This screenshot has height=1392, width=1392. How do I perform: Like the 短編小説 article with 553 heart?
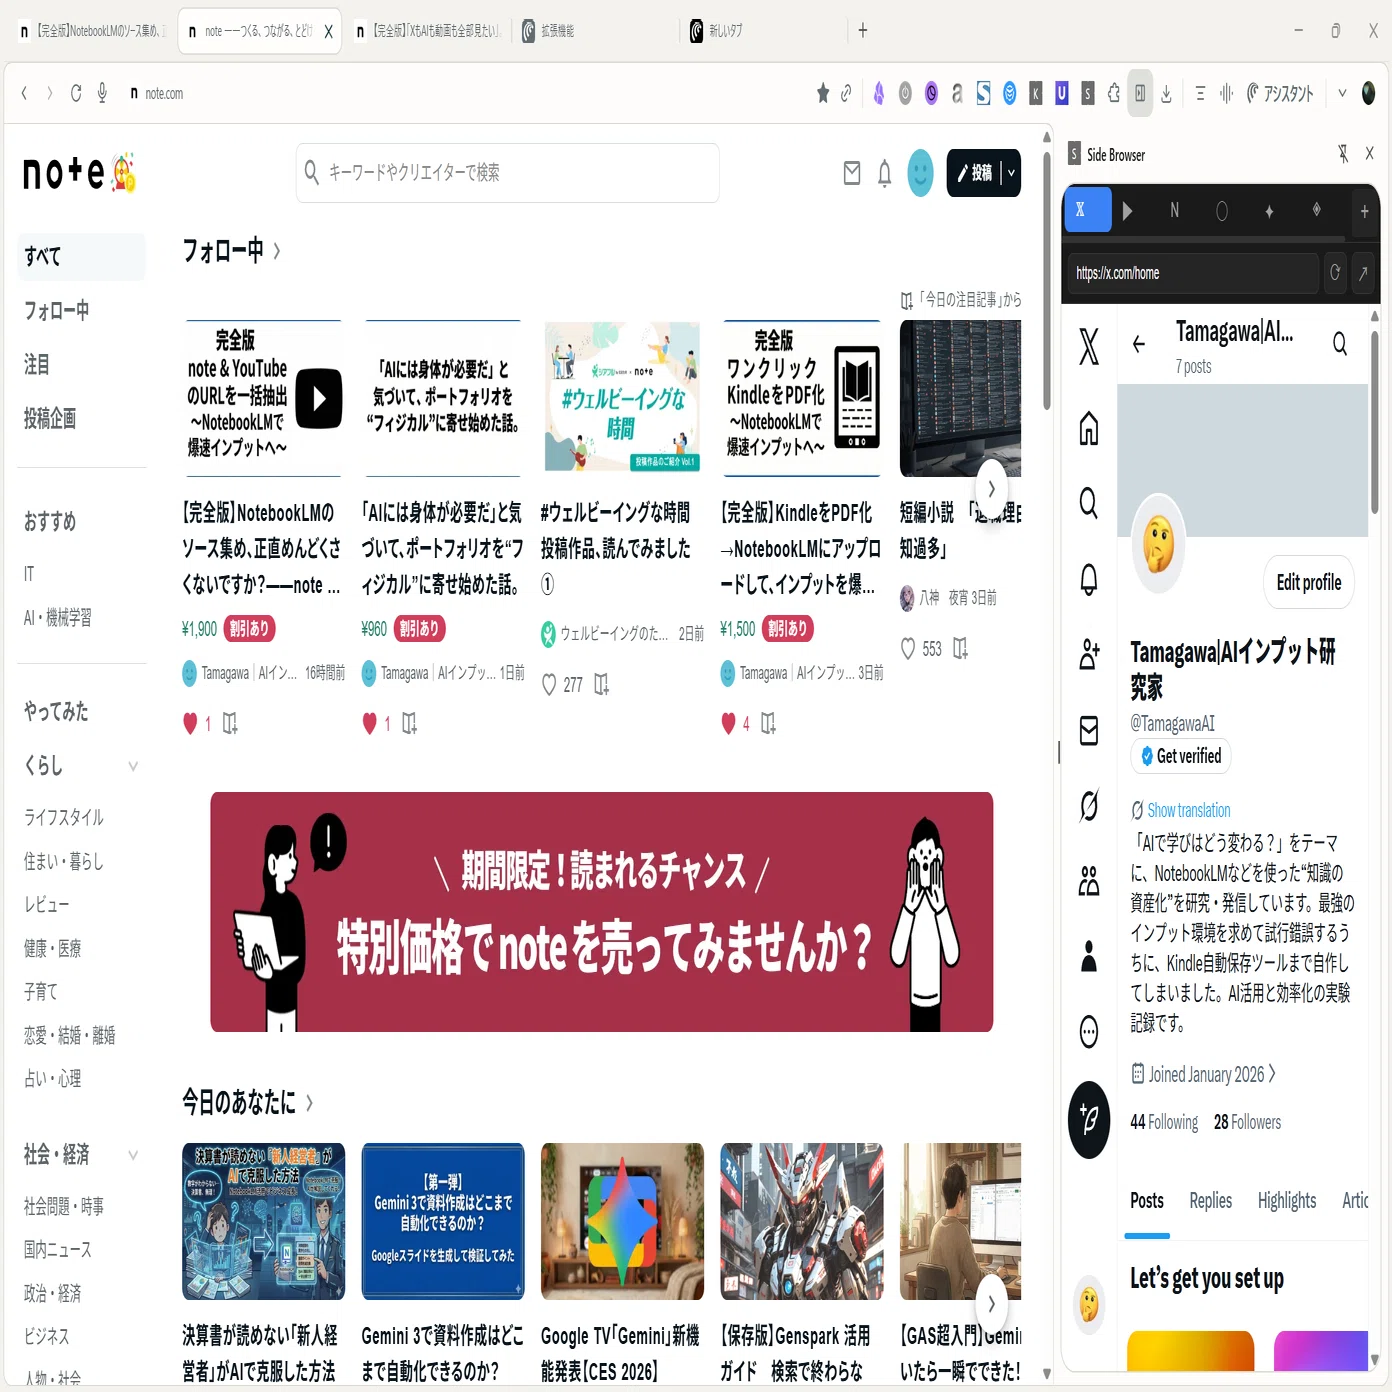point(908,649)
